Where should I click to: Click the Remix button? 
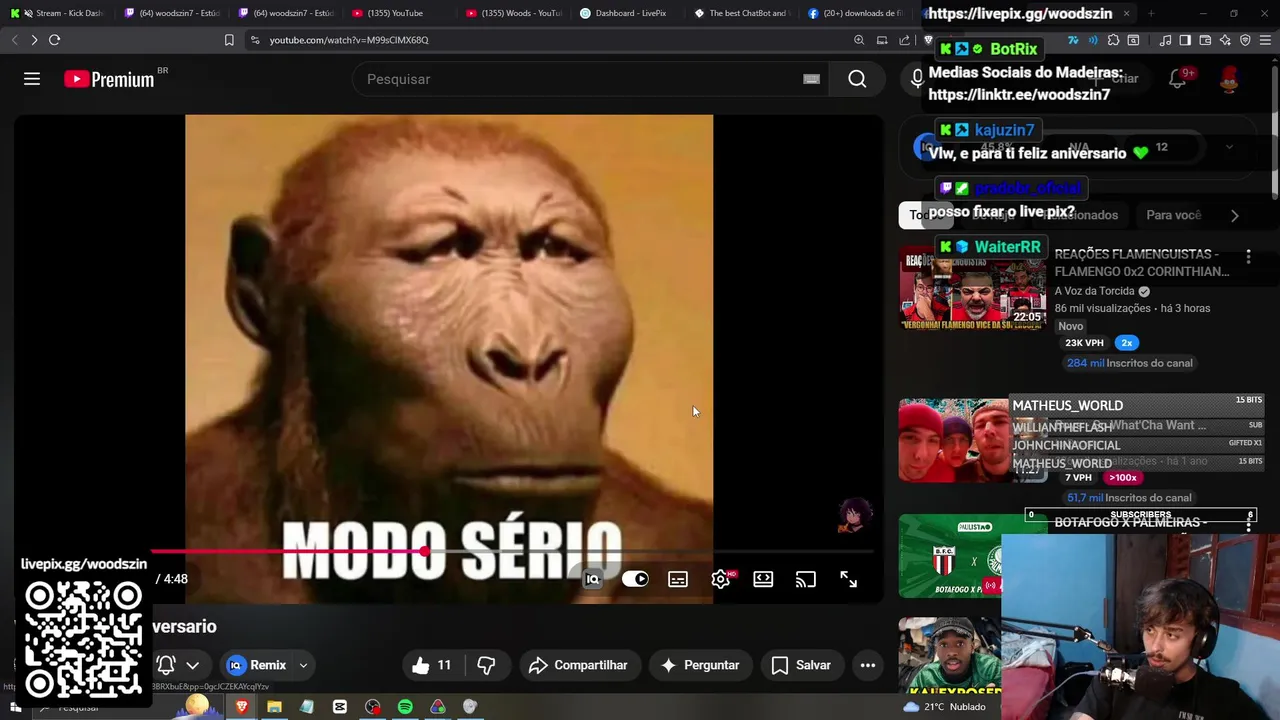tap(258, 665)
